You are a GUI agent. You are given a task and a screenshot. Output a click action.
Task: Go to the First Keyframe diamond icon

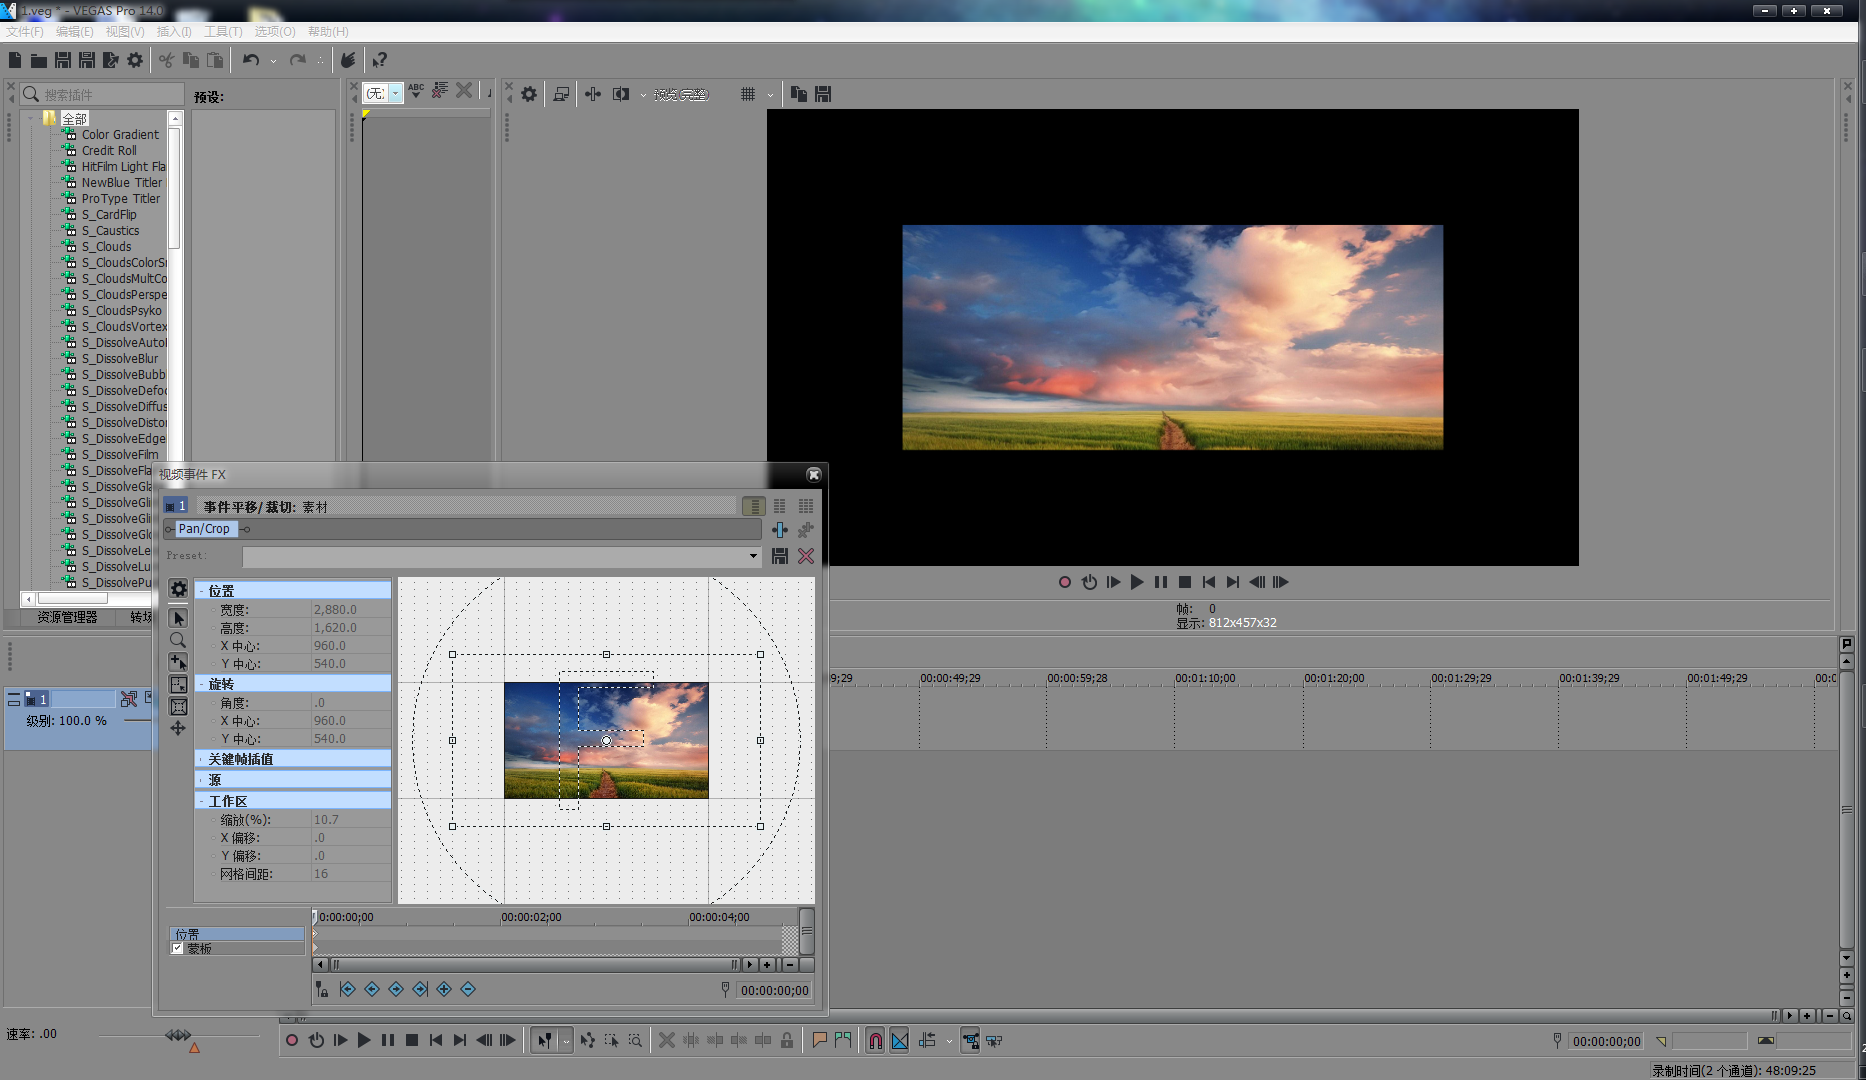tap(347, 989)
